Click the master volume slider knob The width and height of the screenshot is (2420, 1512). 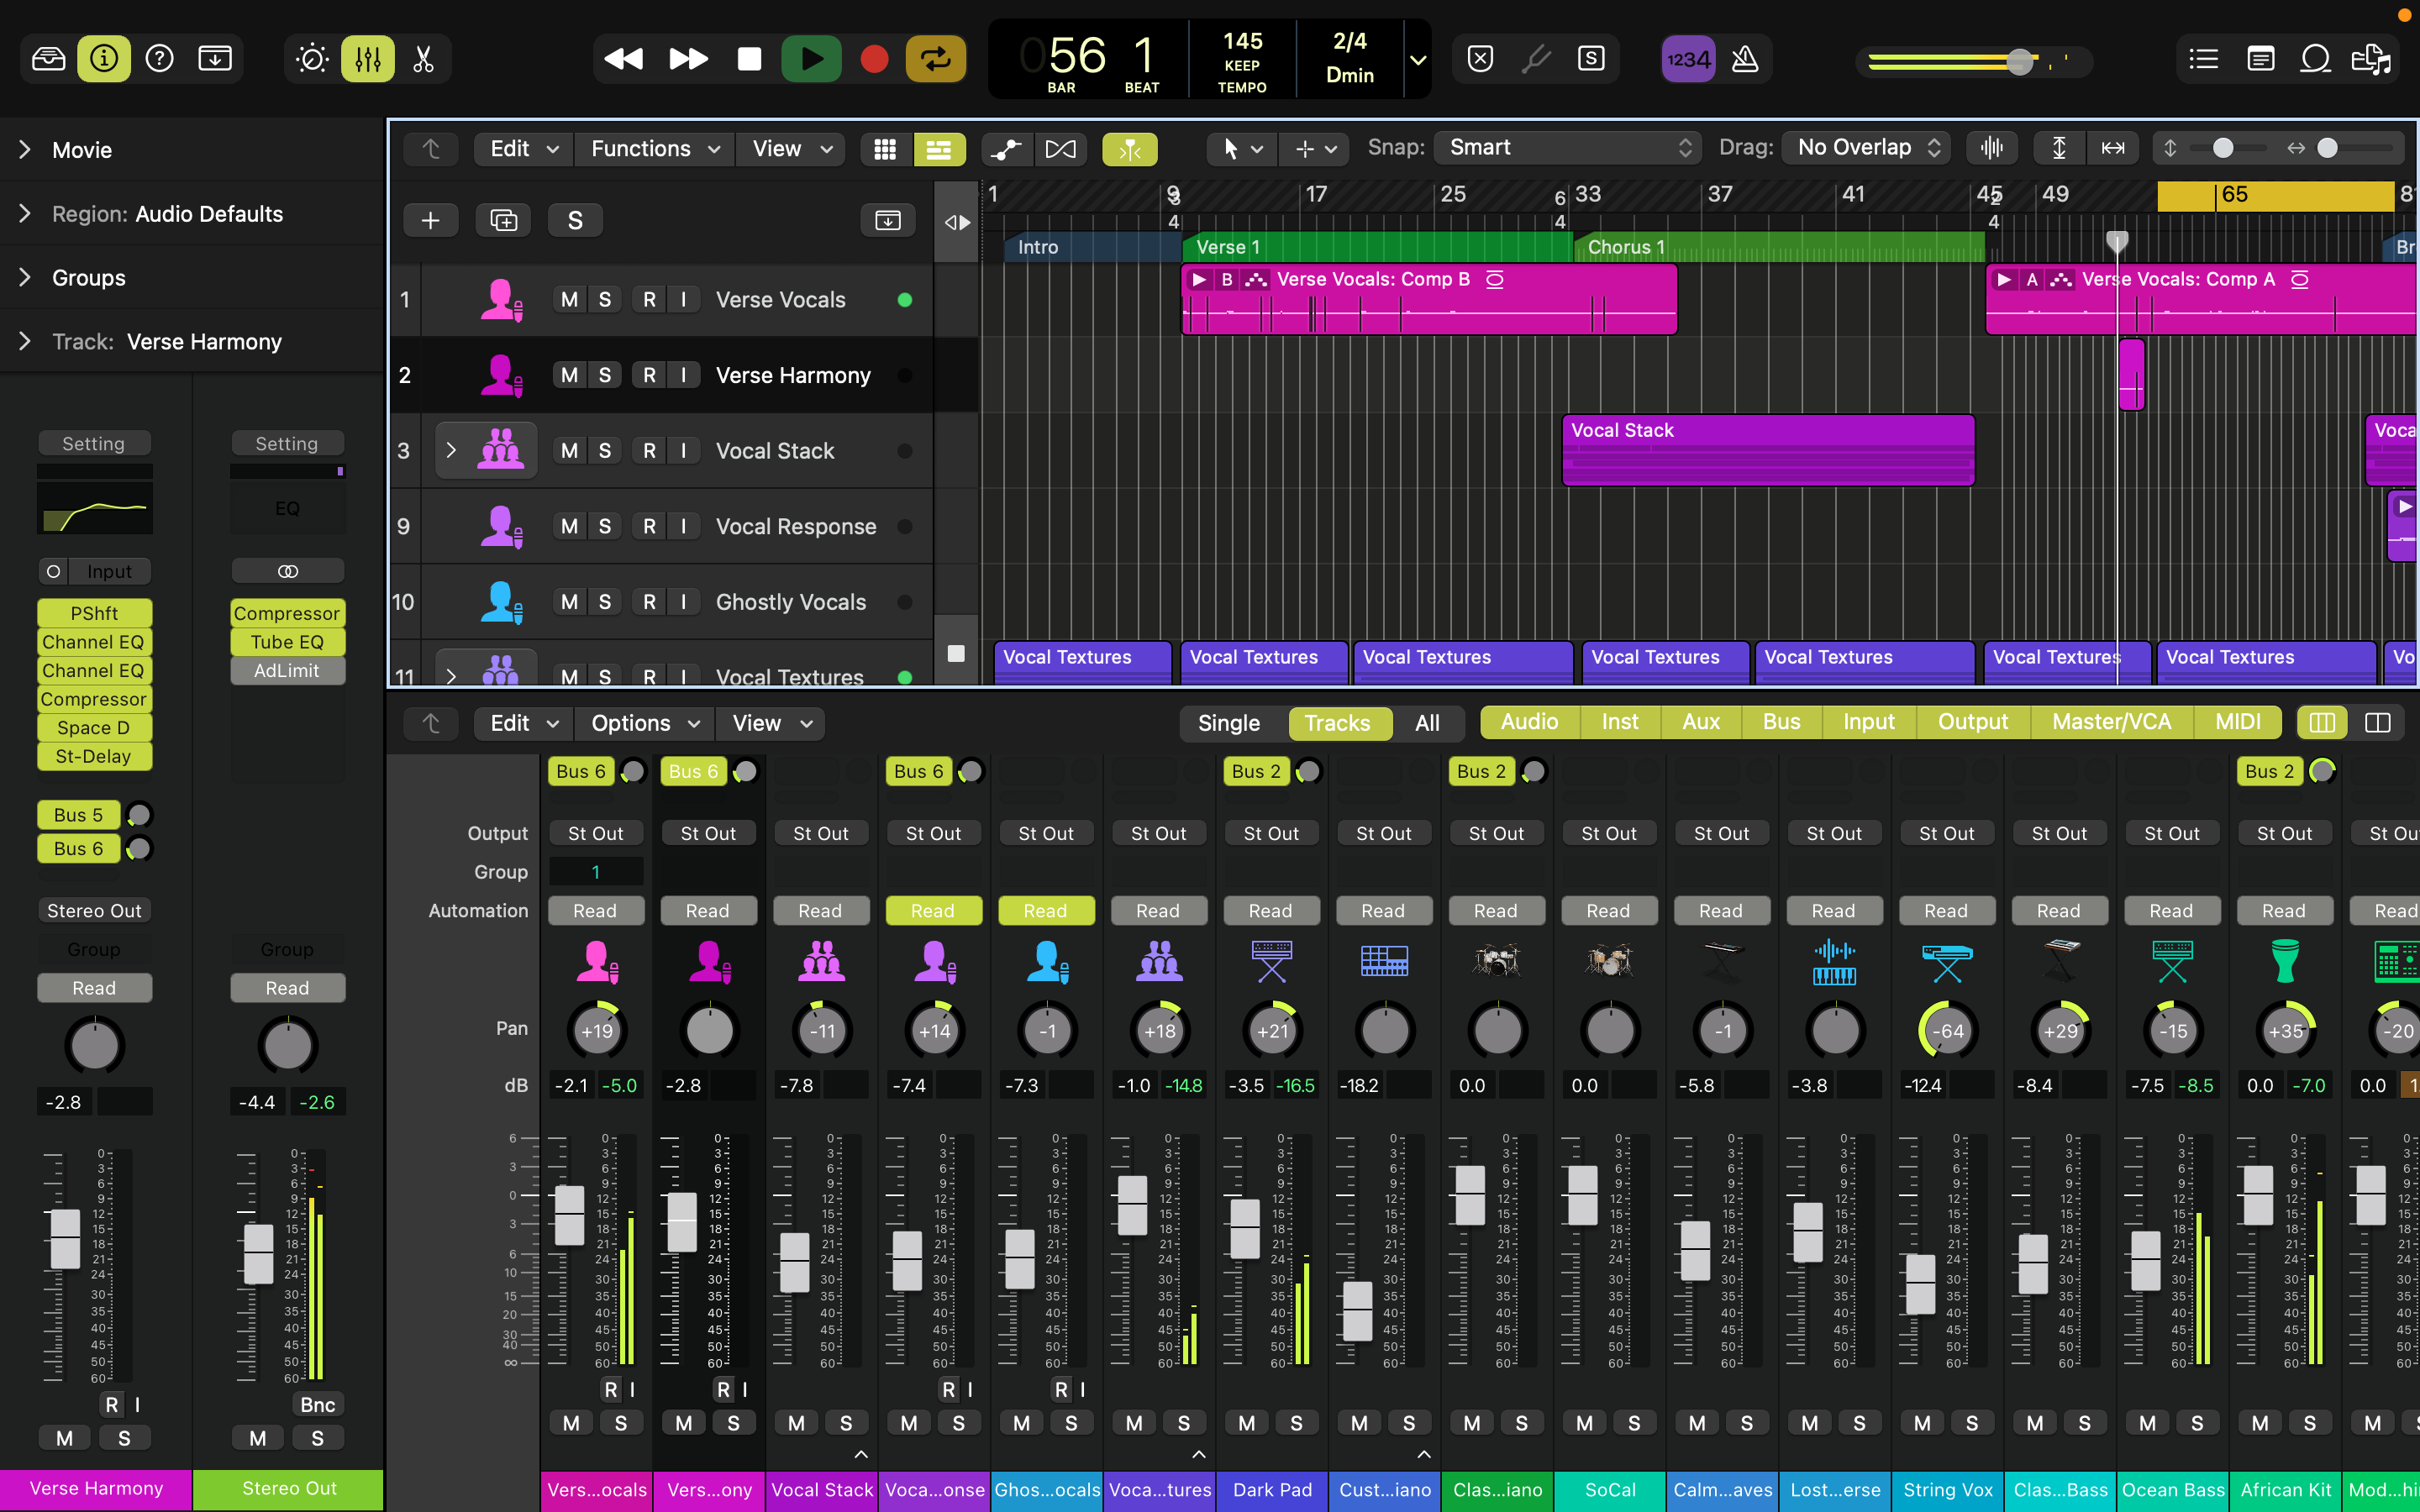pos(2020,62)
